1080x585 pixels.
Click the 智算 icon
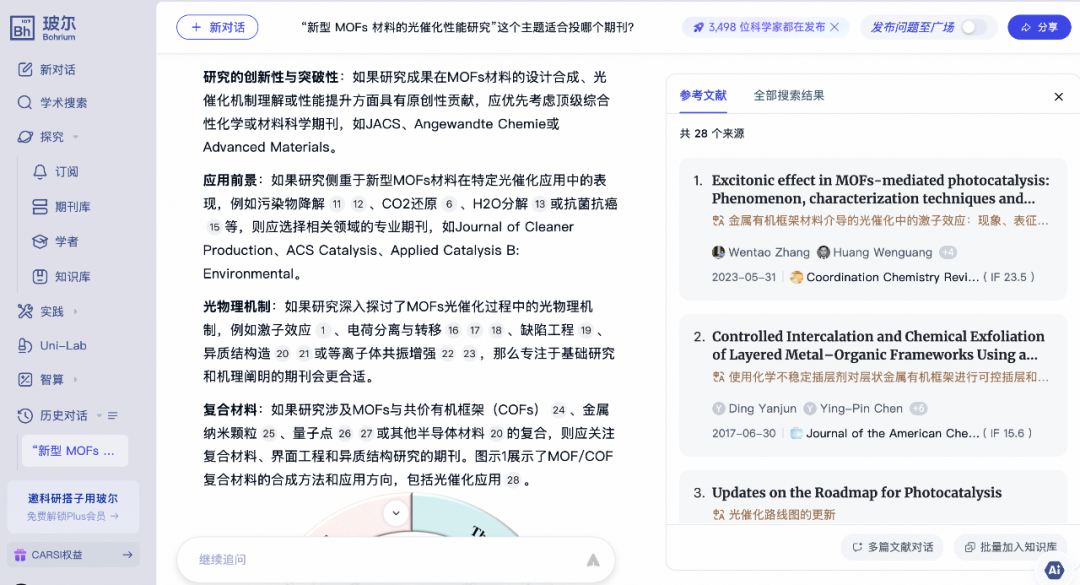pyautogui.click(x=25, y=380)
